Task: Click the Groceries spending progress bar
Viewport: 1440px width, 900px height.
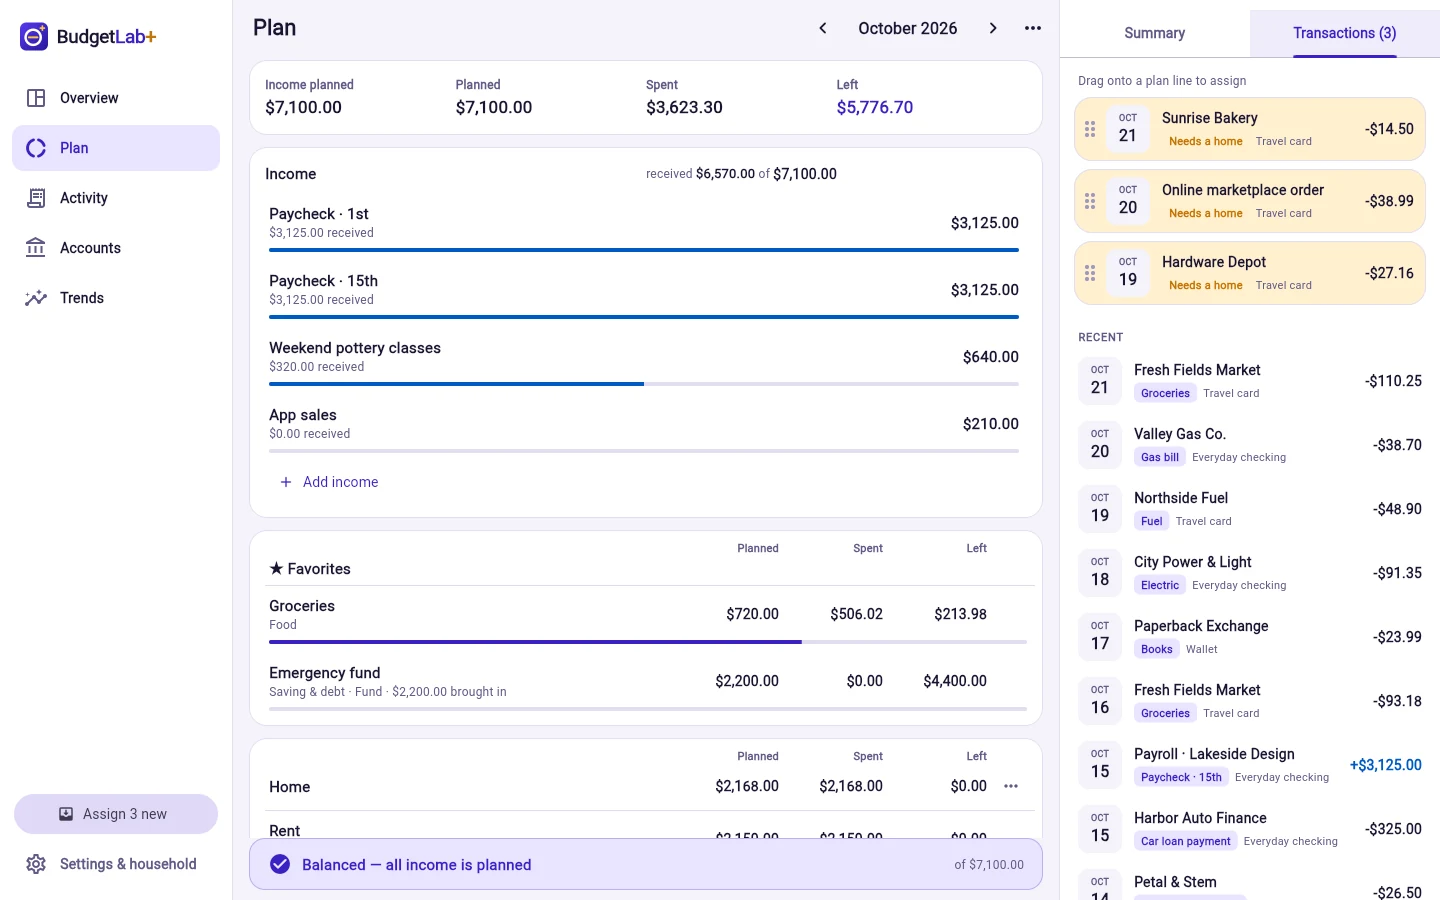Action: [x=648, y=642]
